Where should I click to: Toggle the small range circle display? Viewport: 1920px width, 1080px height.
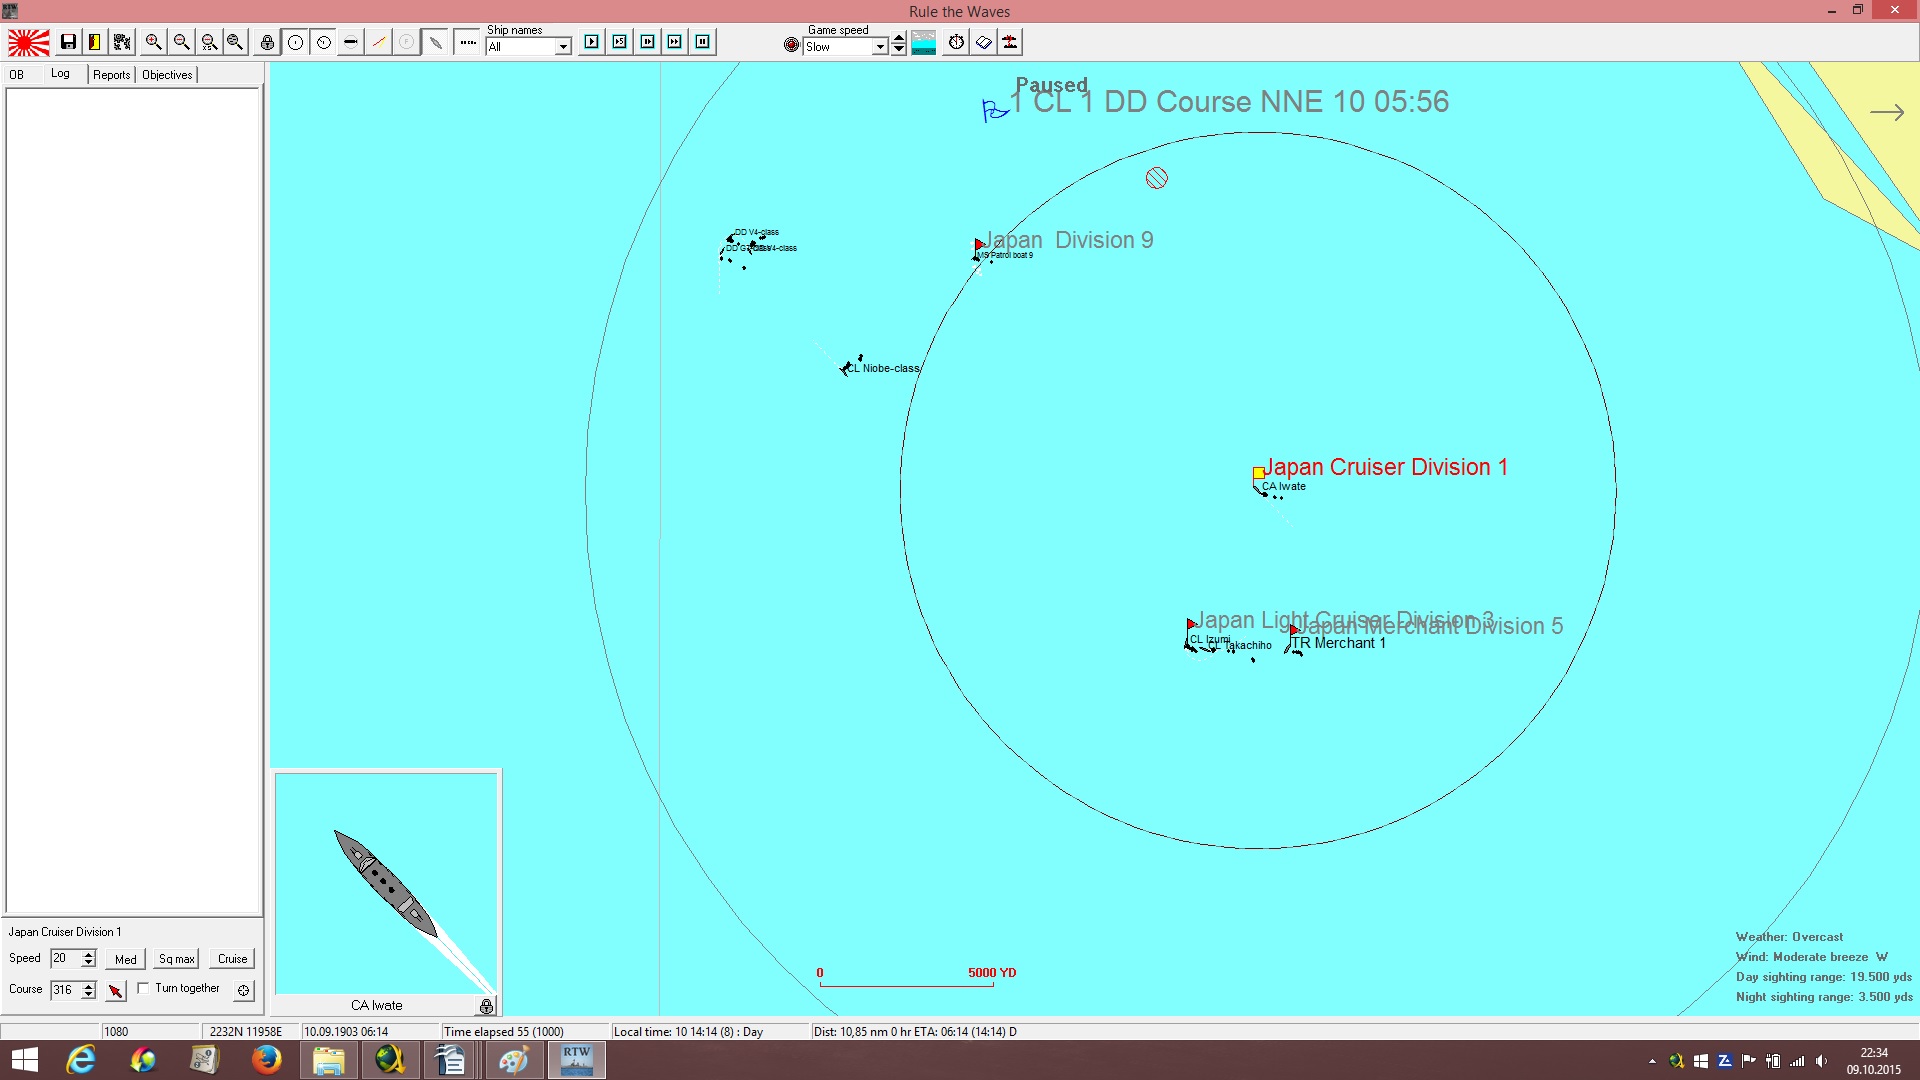324,42
